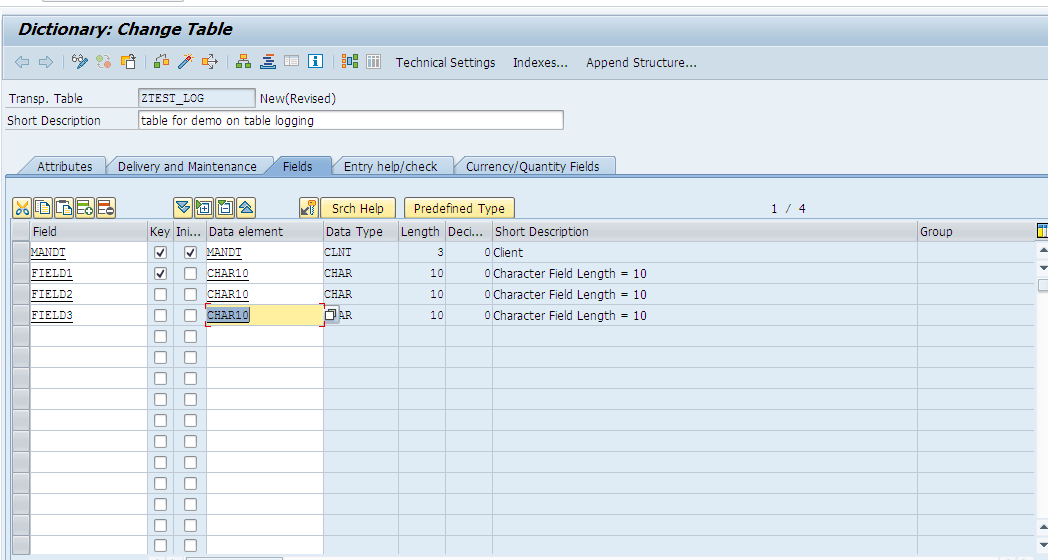Click CHAR10 data element for FIELD2
1048x560 pixels.
(x=228, y=294)
